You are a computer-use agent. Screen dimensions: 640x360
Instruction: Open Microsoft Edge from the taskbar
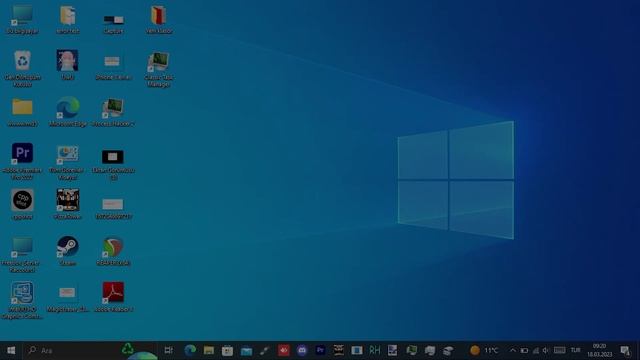pos(190,350)
